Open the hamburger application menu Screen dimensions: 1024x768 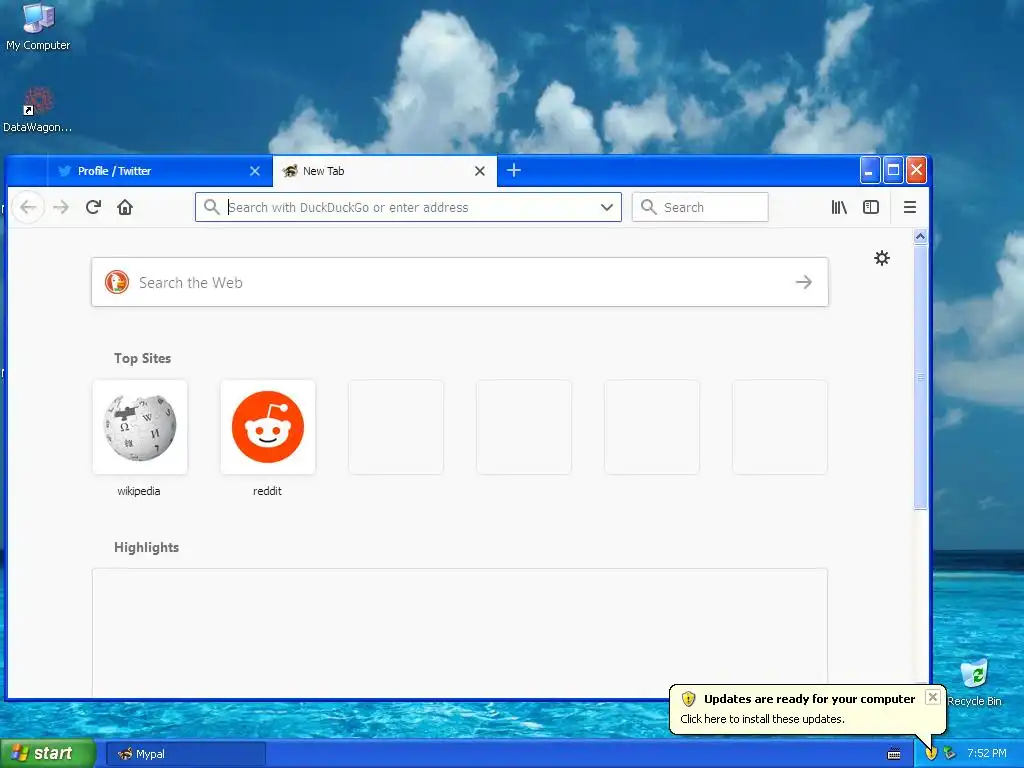coord(910,208)
